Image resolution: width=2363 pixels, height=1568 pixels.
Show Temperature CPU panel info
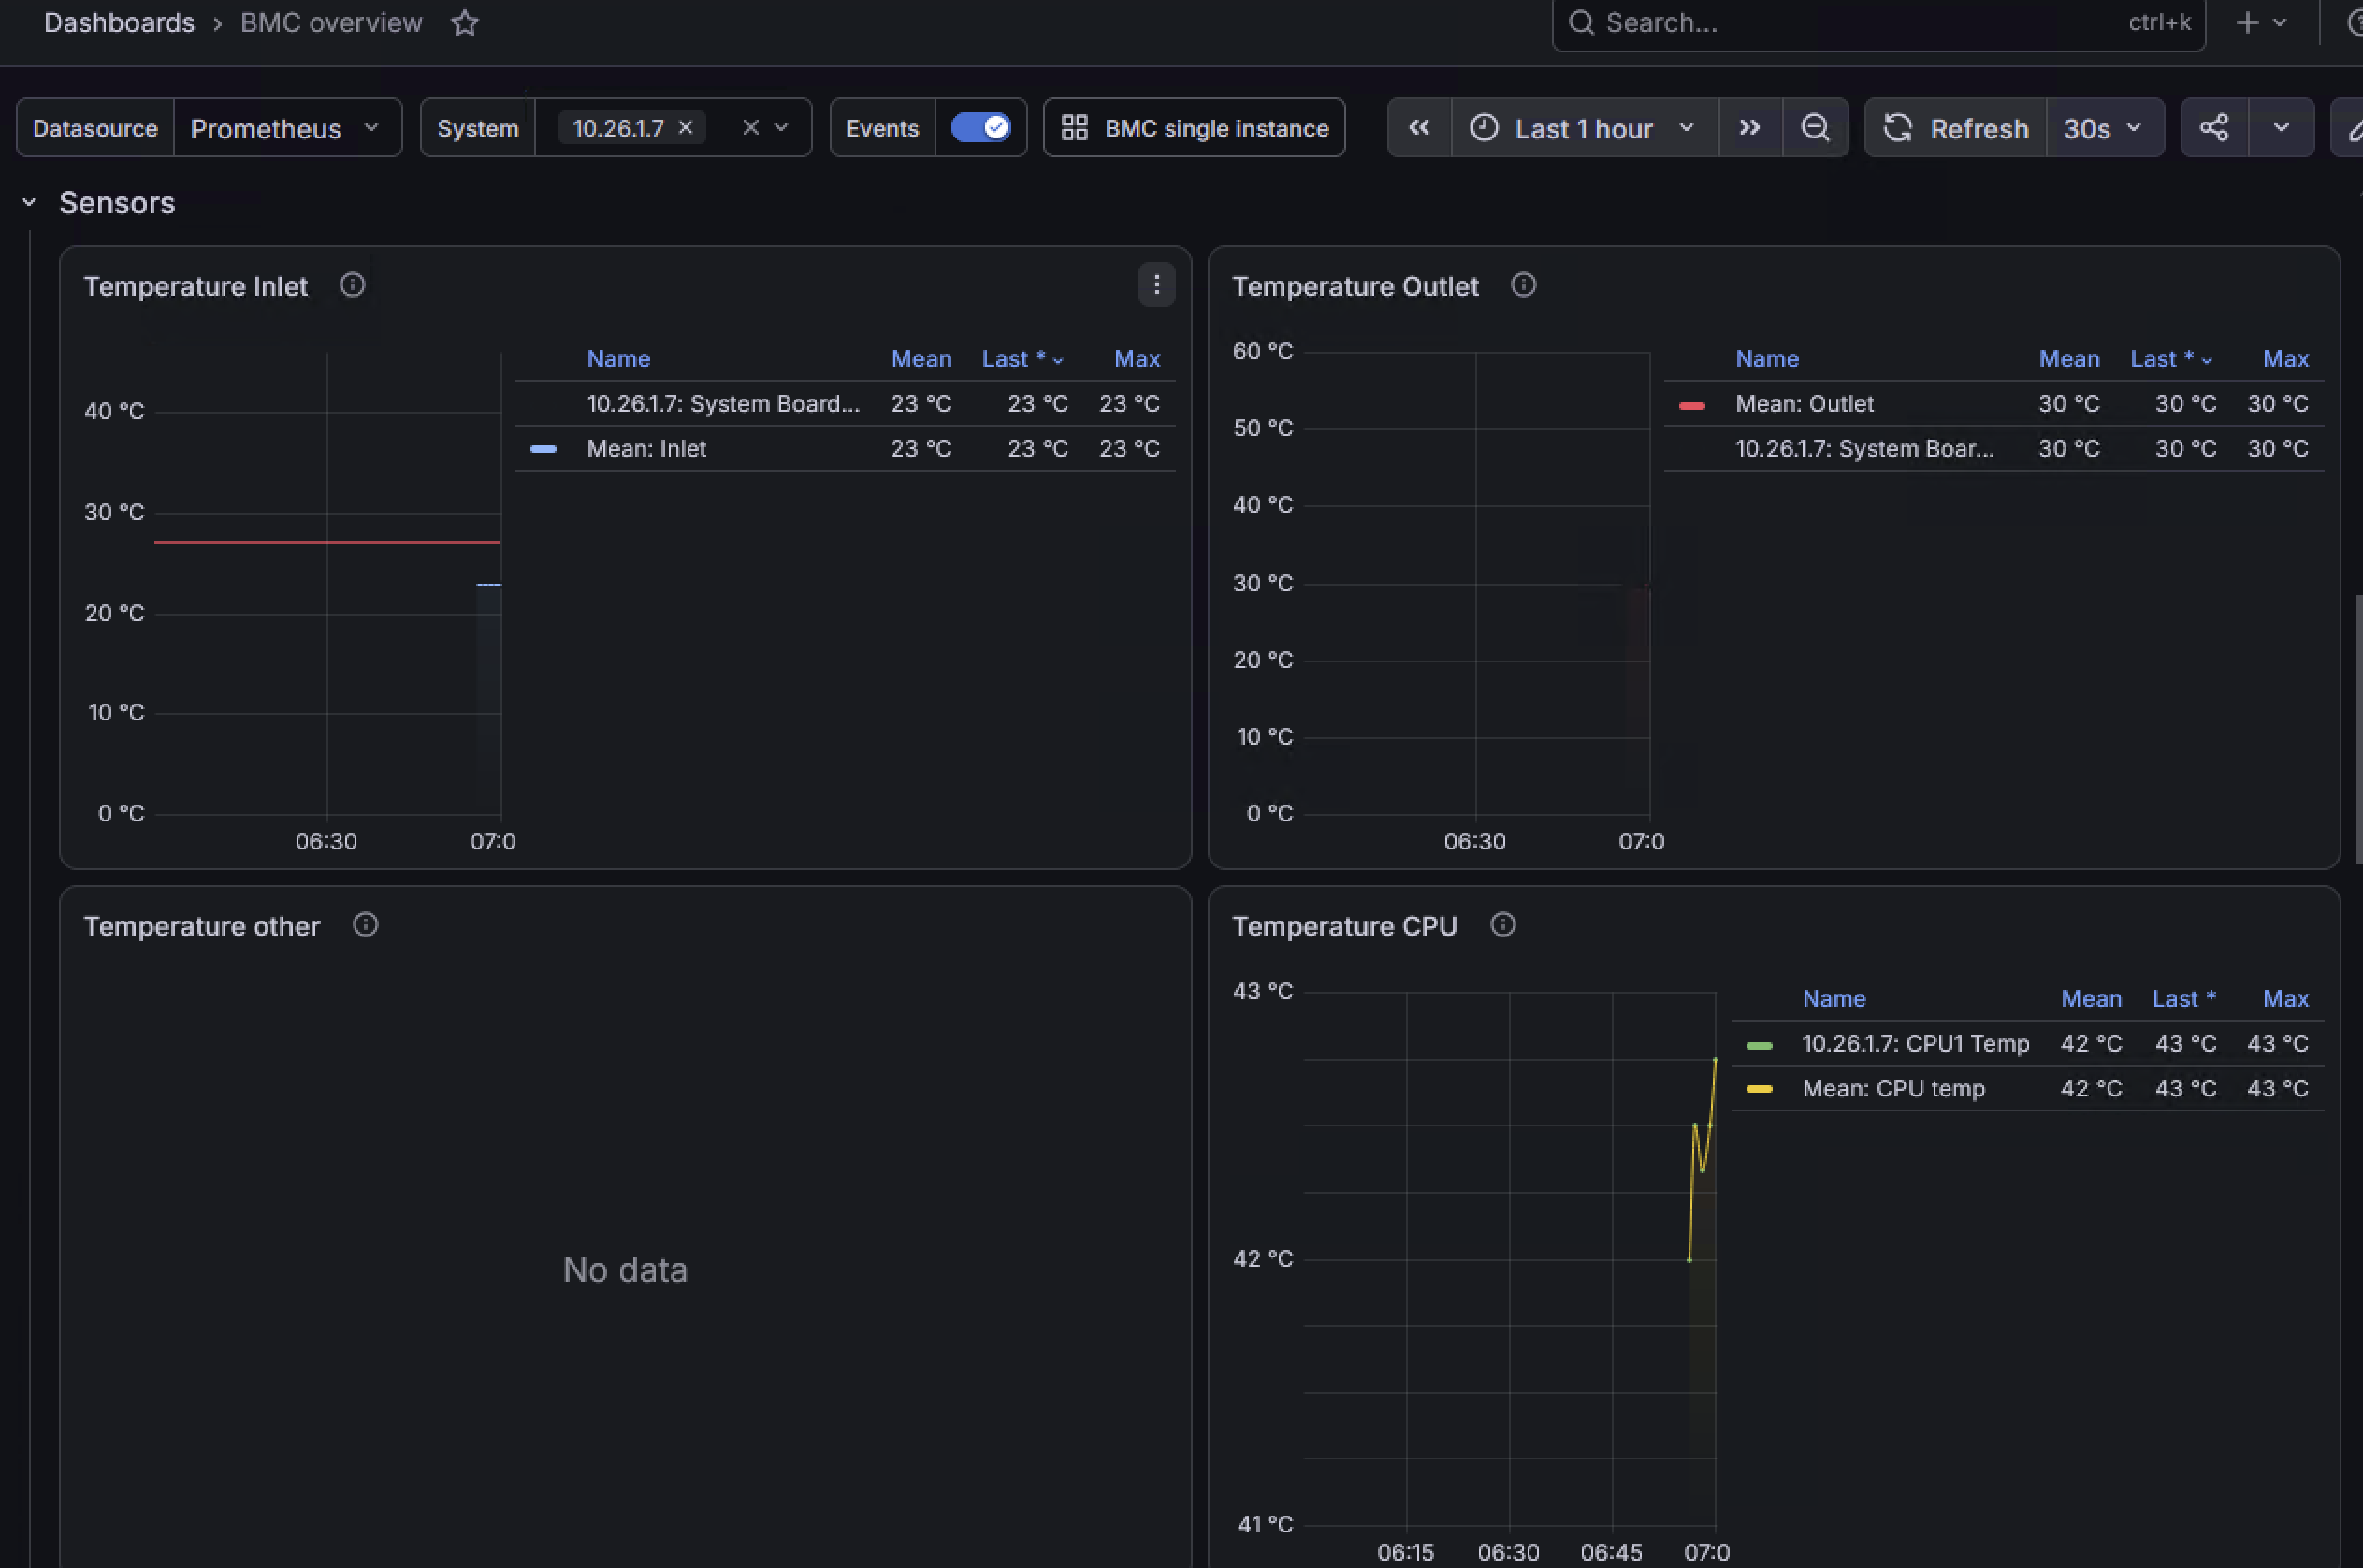(x=1503, y=925)
